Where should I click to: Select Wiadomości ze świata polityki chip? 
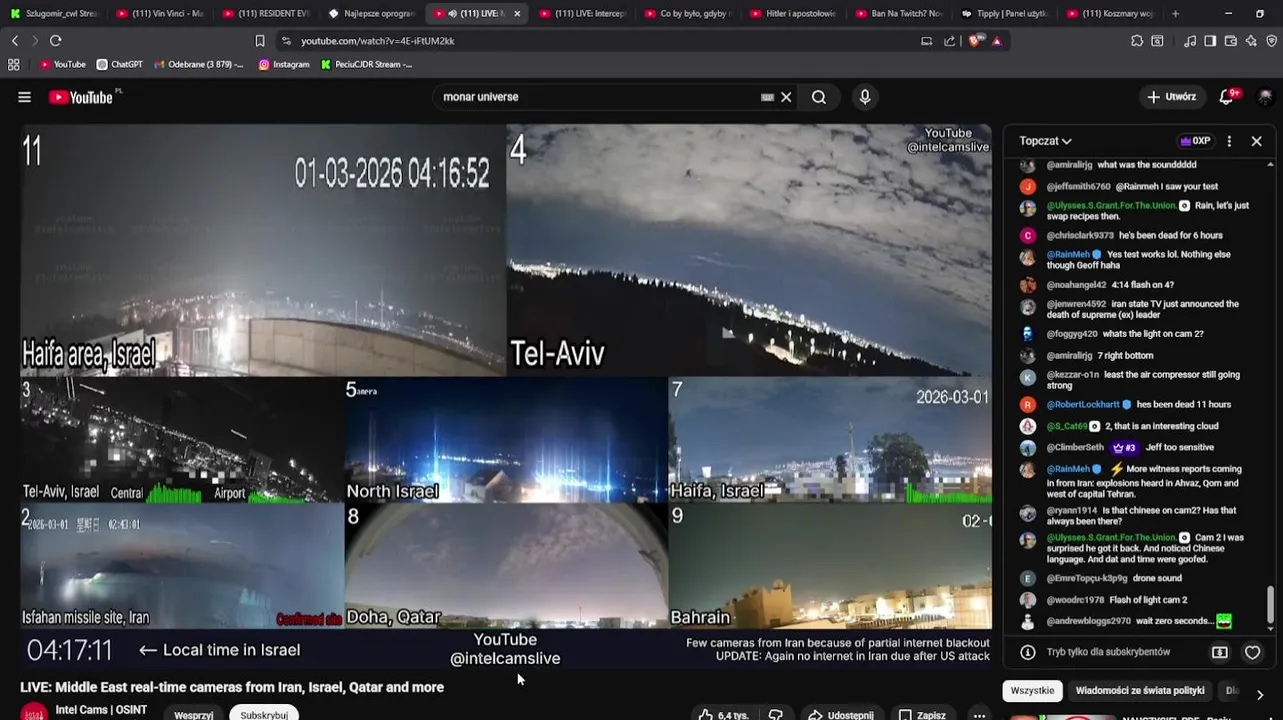click(x=1140, y=691)
